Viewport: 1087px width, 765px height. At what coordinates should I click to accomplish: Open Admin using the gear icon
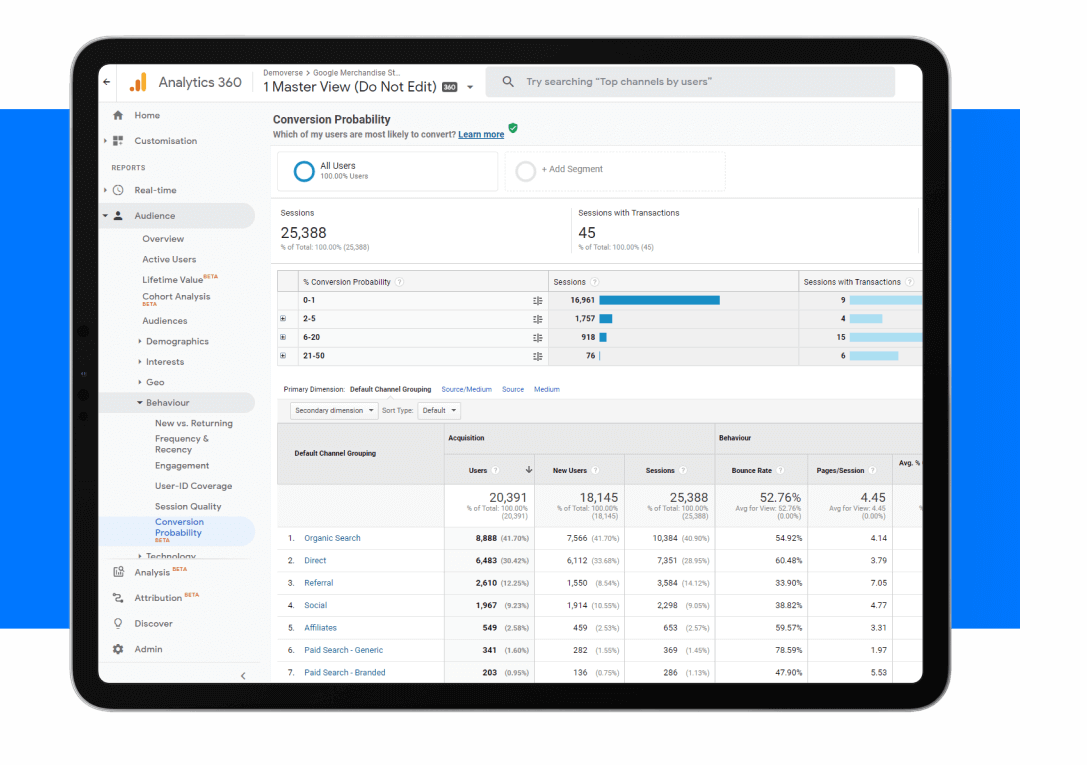pyautogui.click(x=119, y=648)
